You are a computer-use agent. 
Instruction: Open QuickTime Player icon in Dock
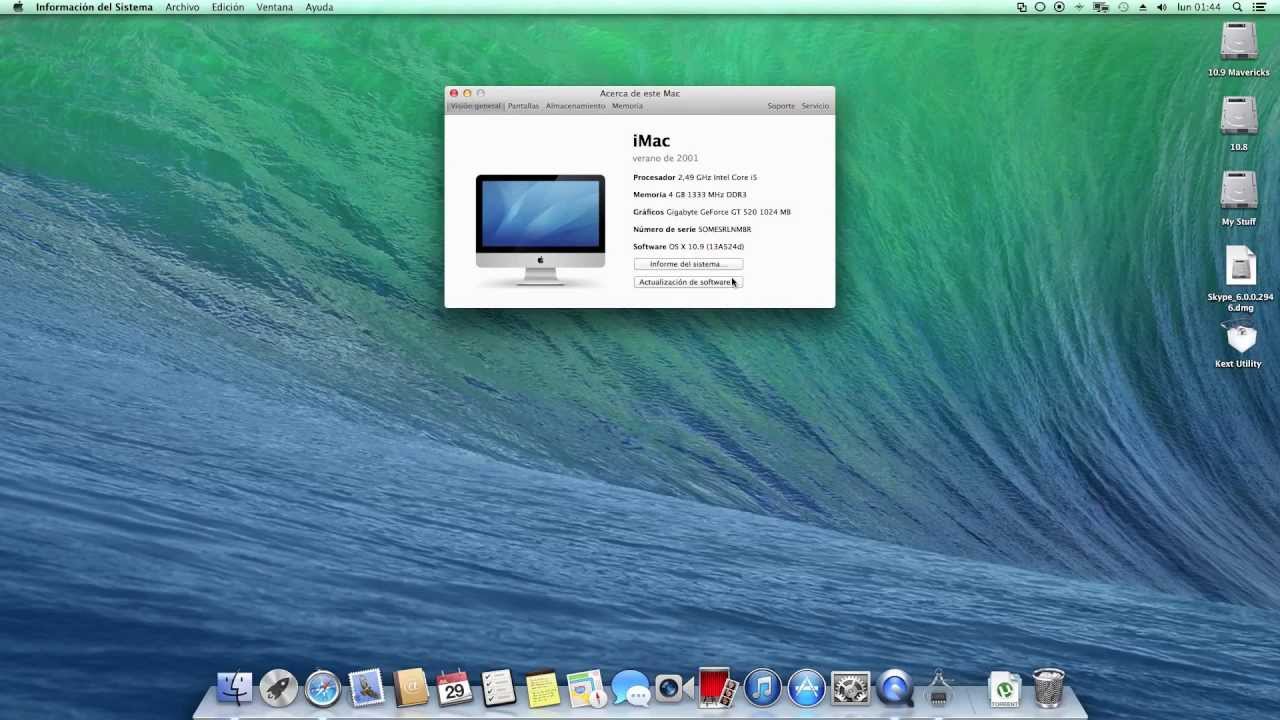pyautogui.click(x=894, y=688)
